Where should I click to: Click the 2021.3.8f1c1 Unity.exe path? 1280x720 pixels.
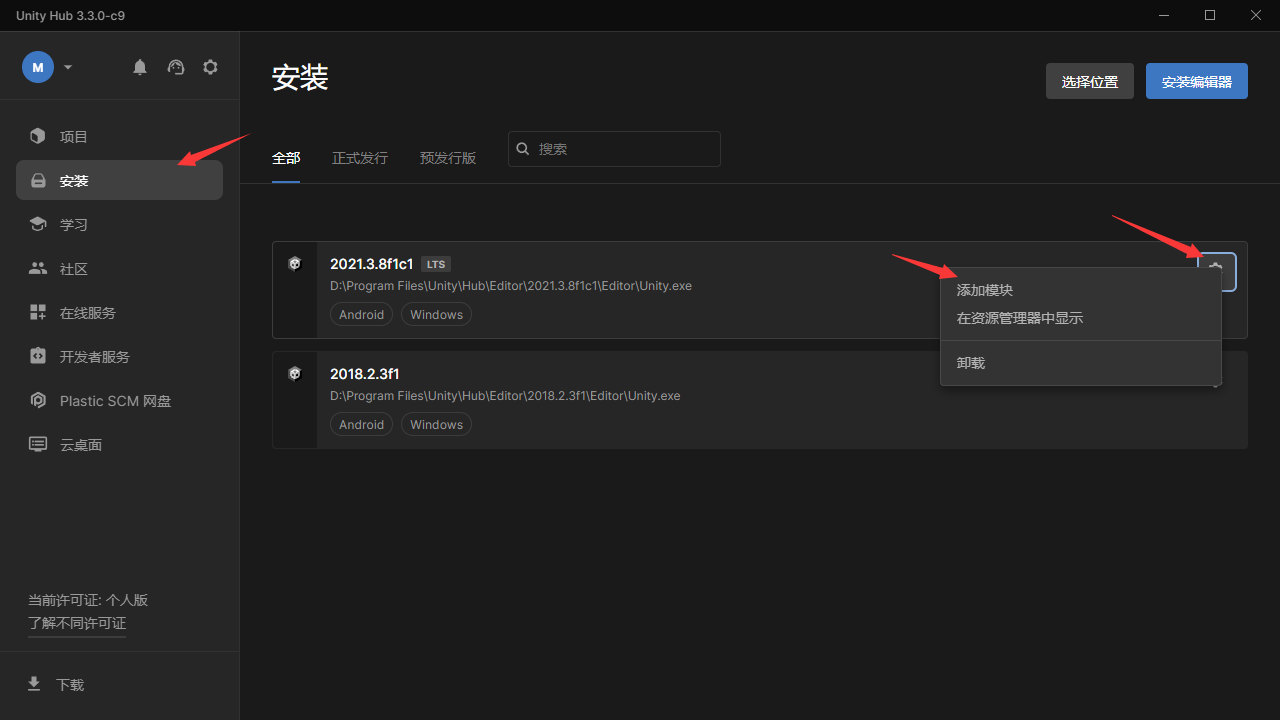tap(511, 286)
